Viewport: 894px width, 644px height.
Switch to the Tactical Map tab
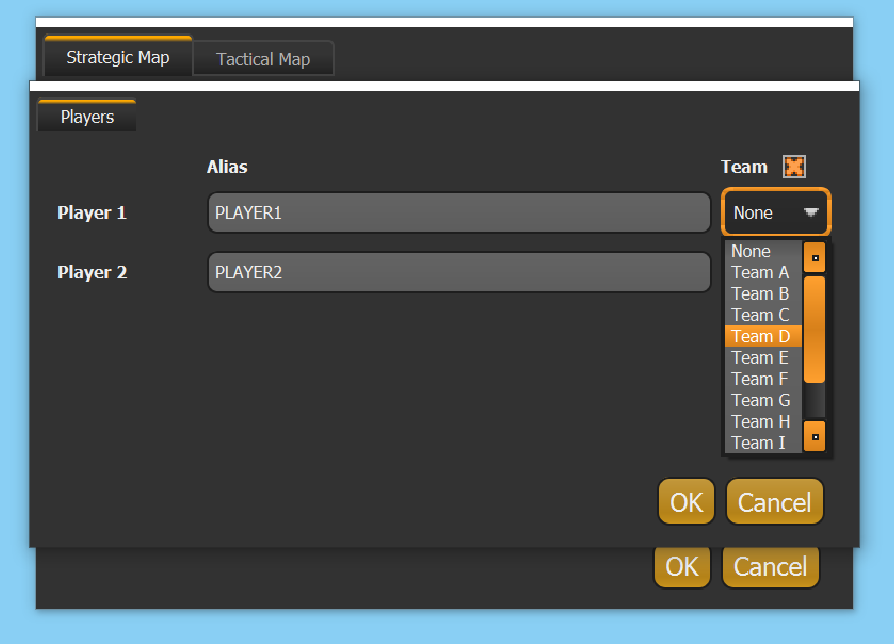click(263, 58)
